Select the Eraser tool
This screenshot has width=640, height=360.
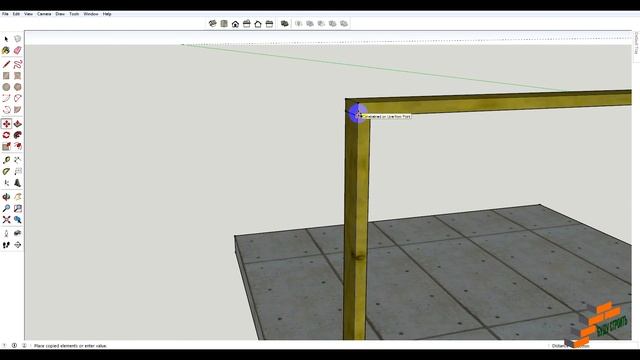[18, 51]
